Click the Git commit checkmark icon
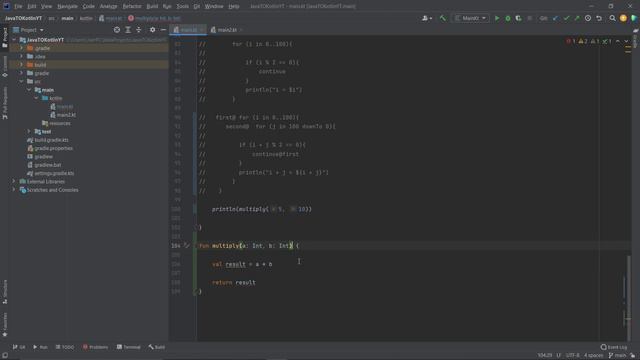Viewport: 640px width, 360px height. [x=566, y=18]
